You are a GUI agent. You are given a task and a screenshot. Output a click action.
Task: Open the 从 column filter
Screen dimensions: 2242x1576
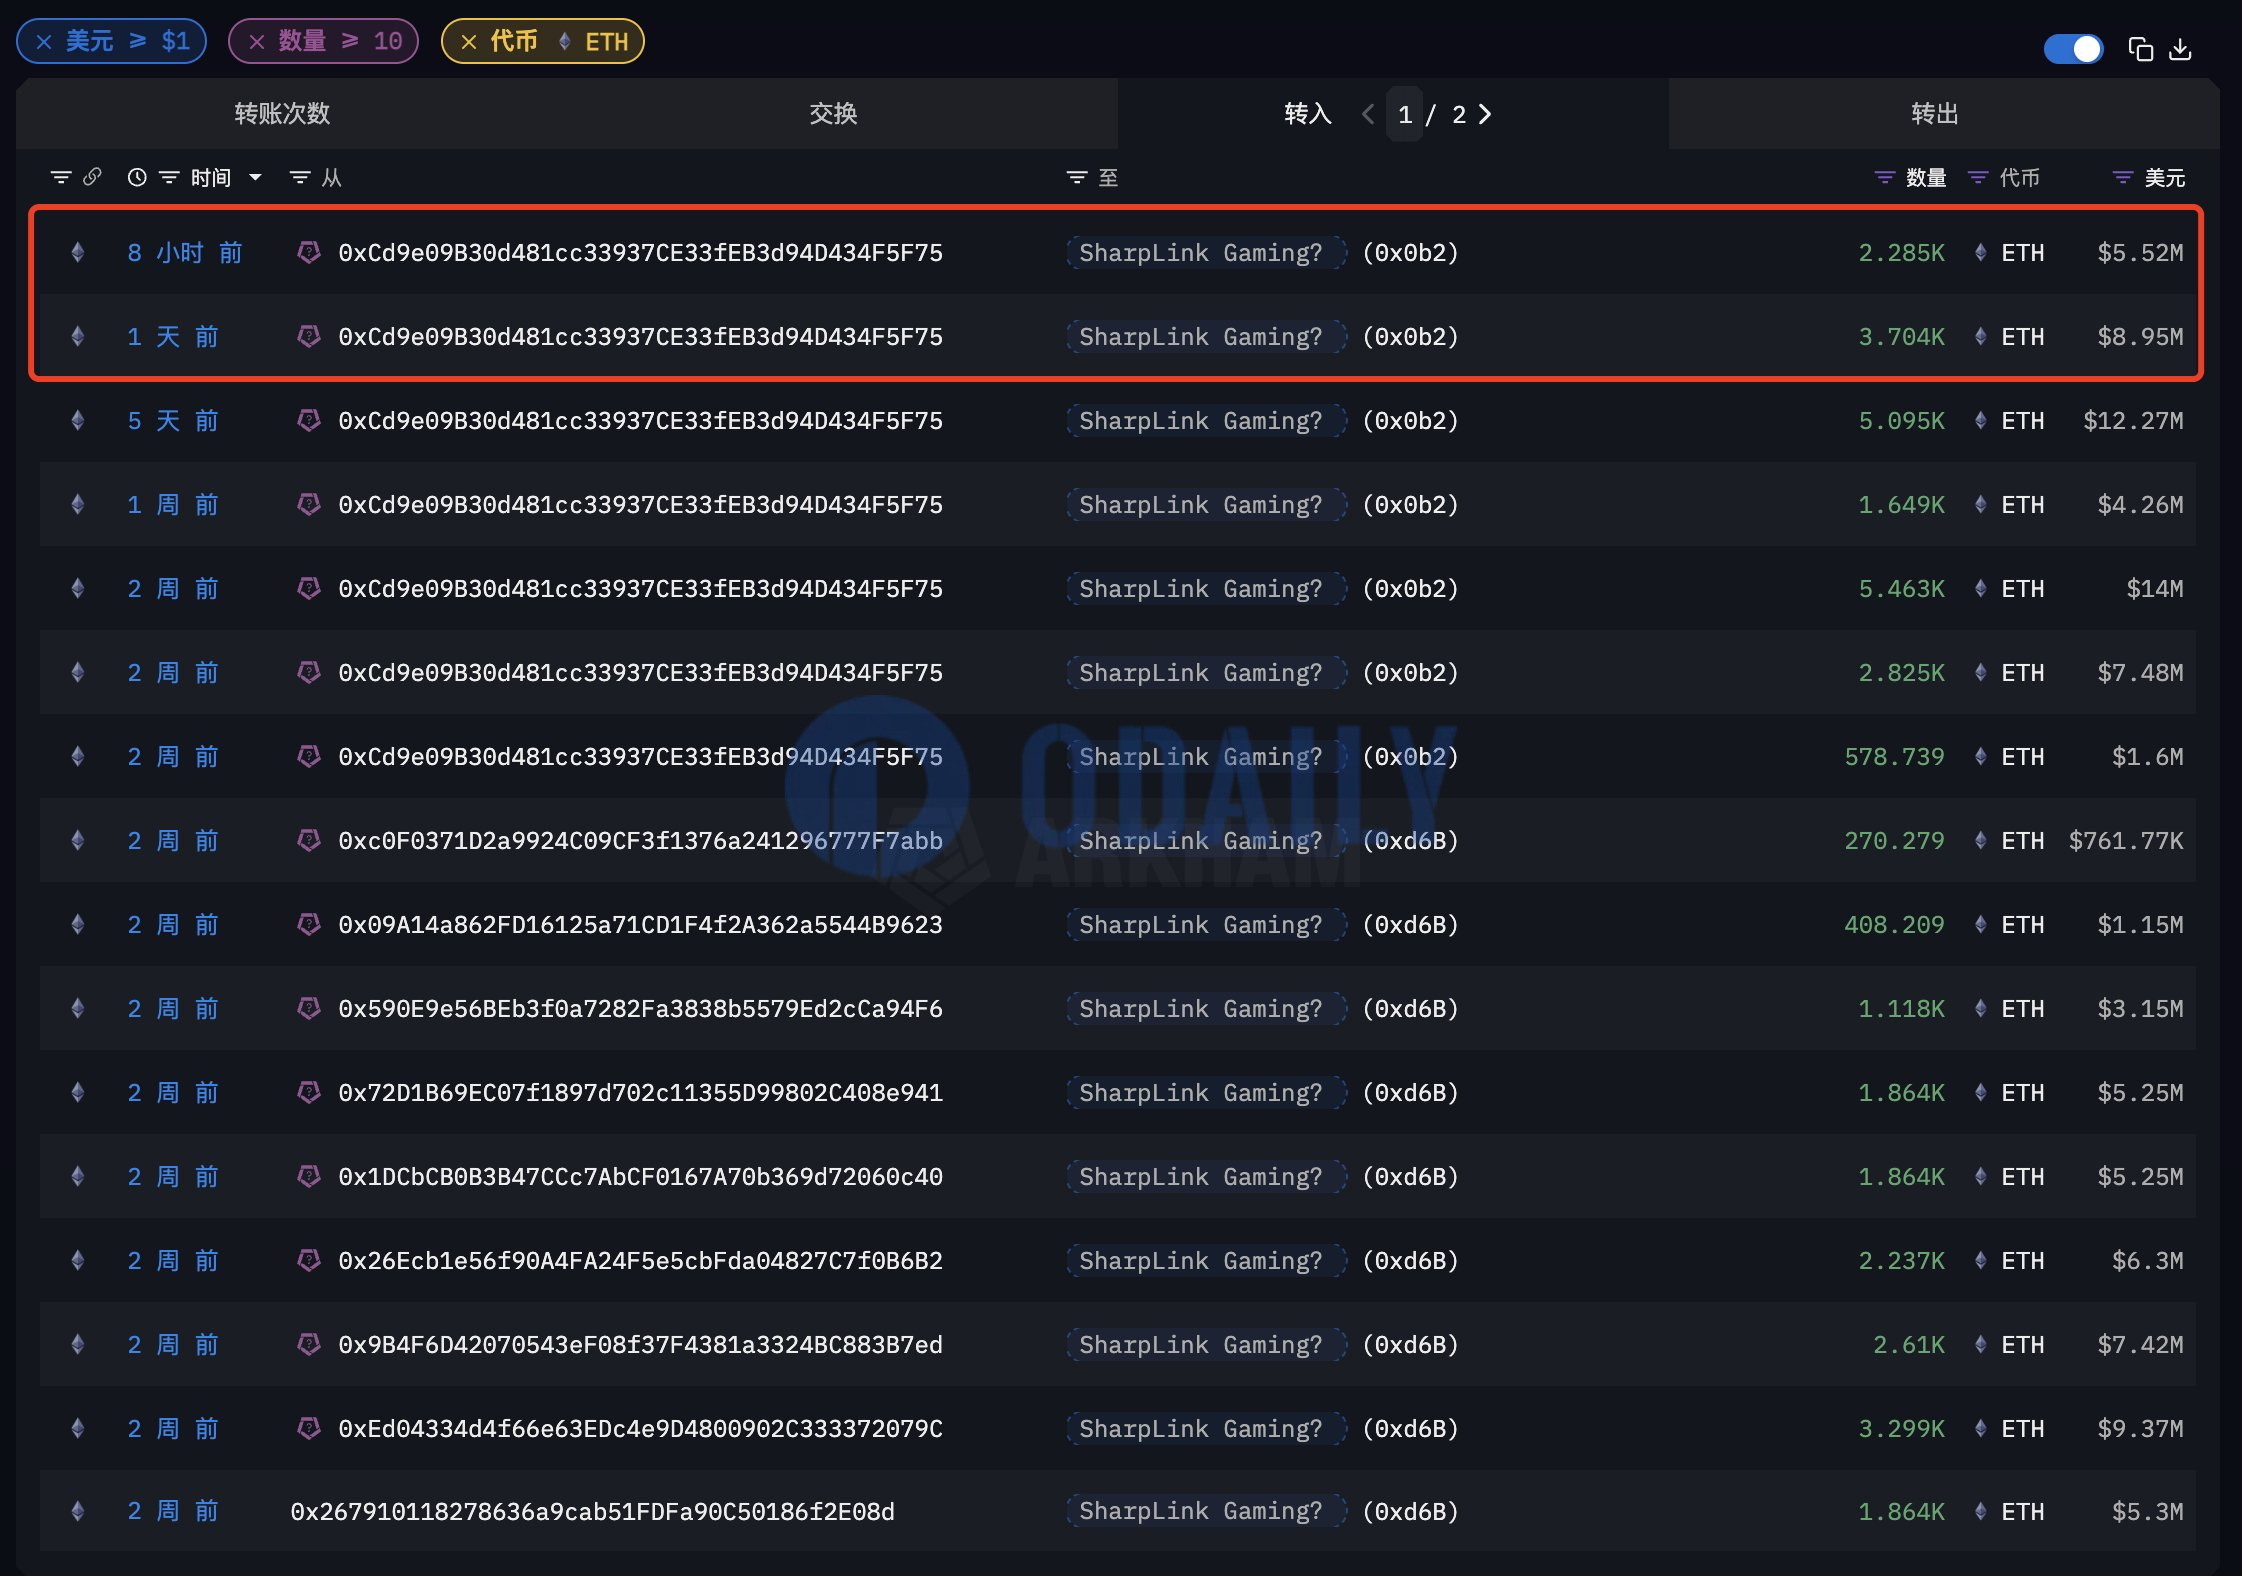(299, 177)
